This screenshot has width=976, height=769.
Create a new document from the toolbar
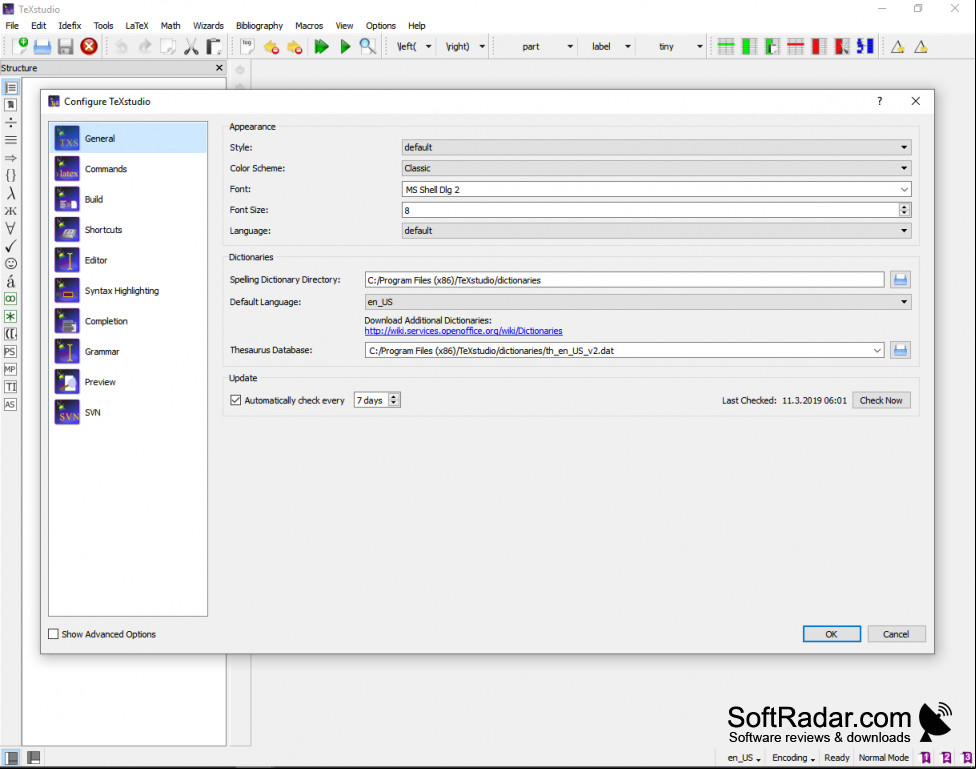20,46
